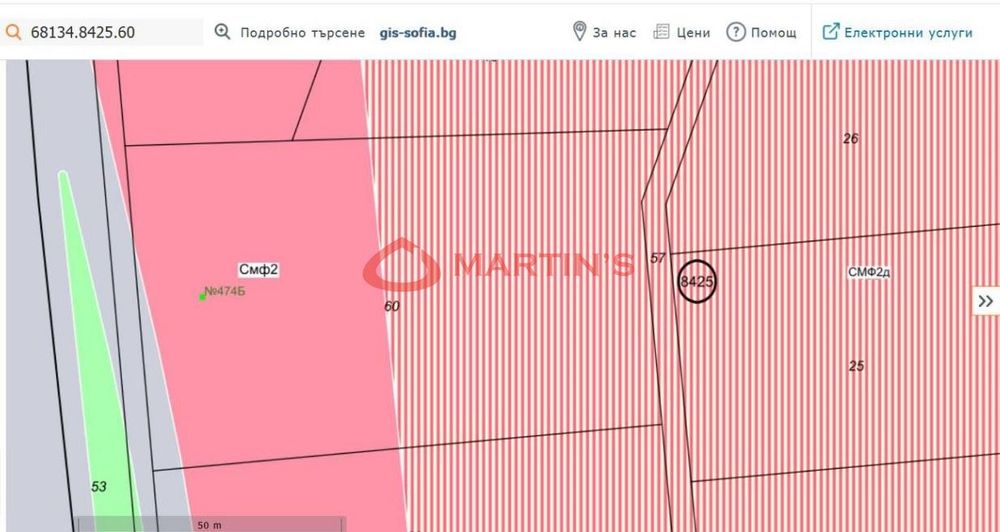Click the price list icon
1000x532 pixels.
(x=661, y=32)
